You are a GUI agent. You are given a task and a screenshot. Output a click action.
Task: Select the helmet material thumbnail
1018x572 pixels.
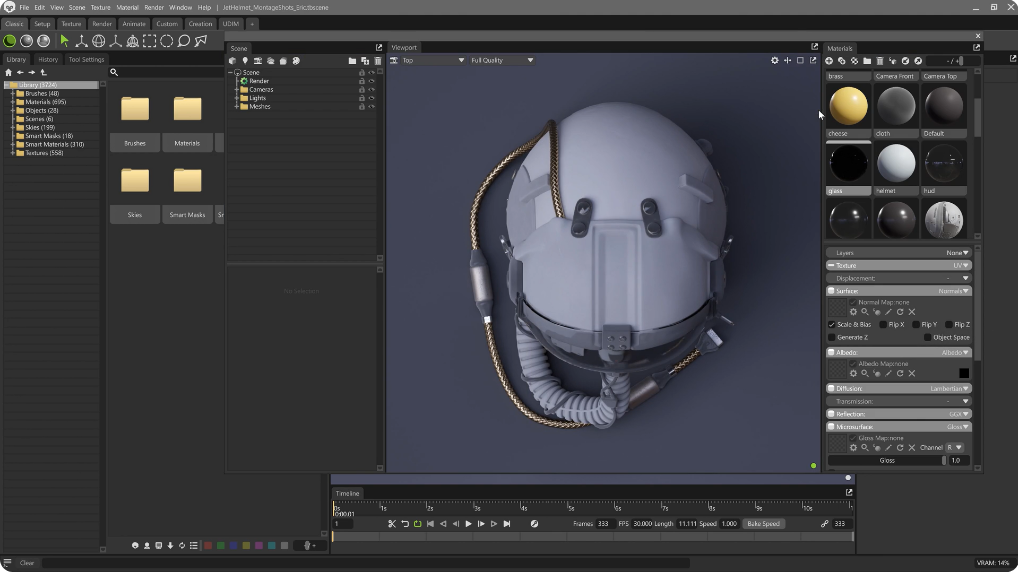coord(896,163)
